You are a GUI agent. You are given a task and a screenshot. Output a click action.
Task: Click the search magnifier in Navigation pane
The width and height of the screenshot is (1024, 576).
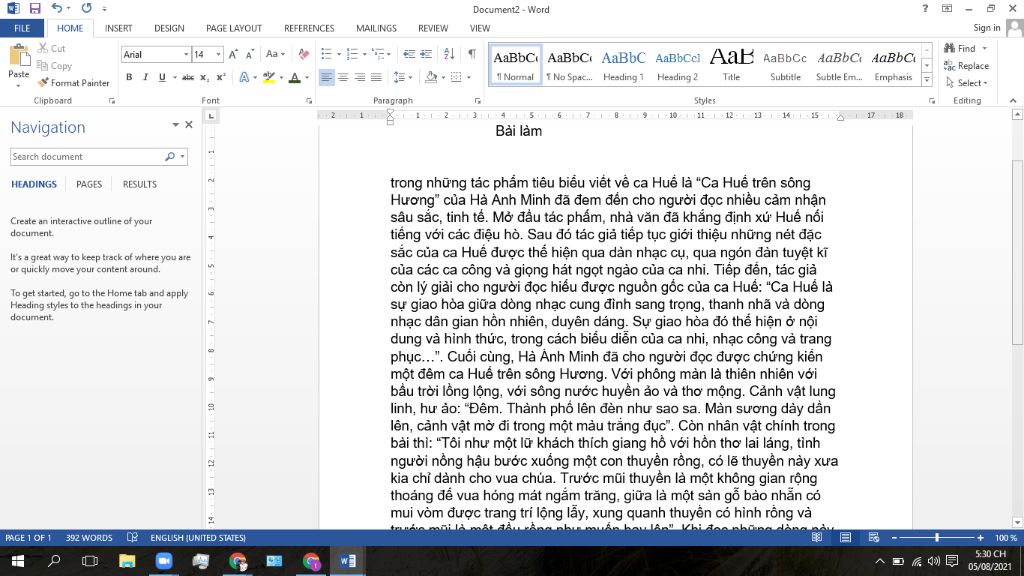170,157
